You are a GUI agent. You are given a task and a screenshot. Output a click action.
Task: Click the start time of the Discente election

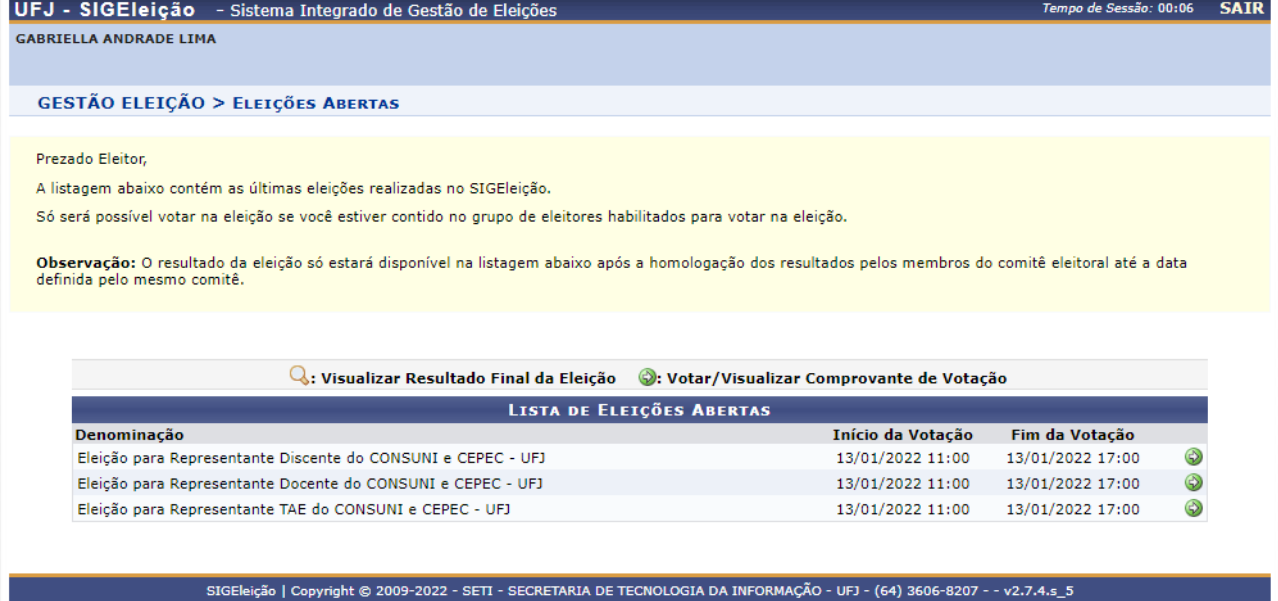tap(903, 458)
